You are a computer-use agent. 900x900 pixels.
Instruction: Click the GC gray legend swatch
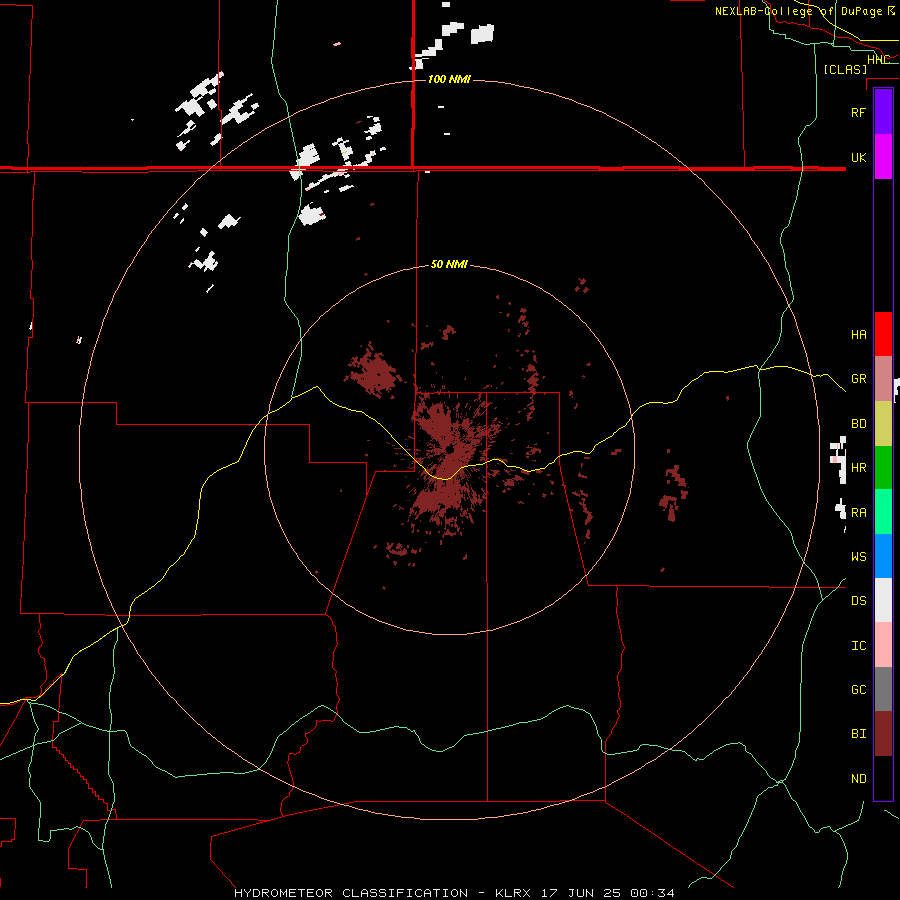click(883, 689)
